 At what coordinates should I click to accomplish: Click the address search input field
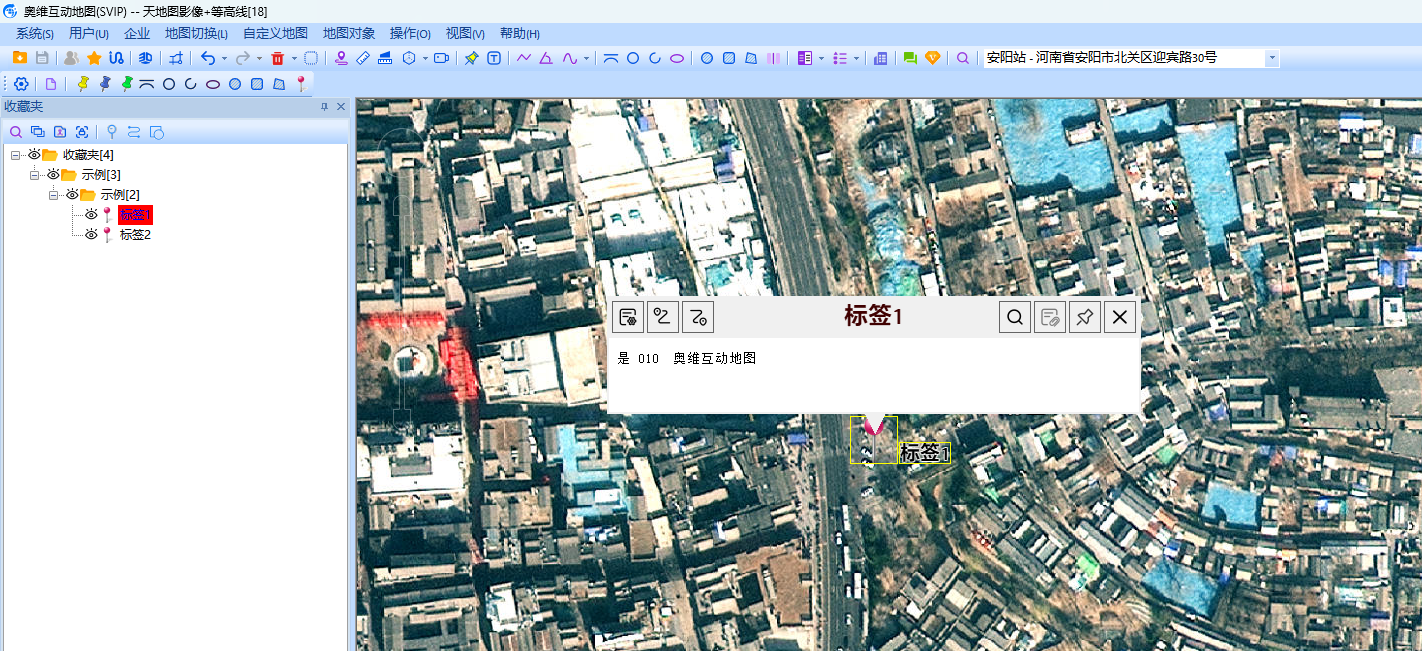(x=1123, y=58)
